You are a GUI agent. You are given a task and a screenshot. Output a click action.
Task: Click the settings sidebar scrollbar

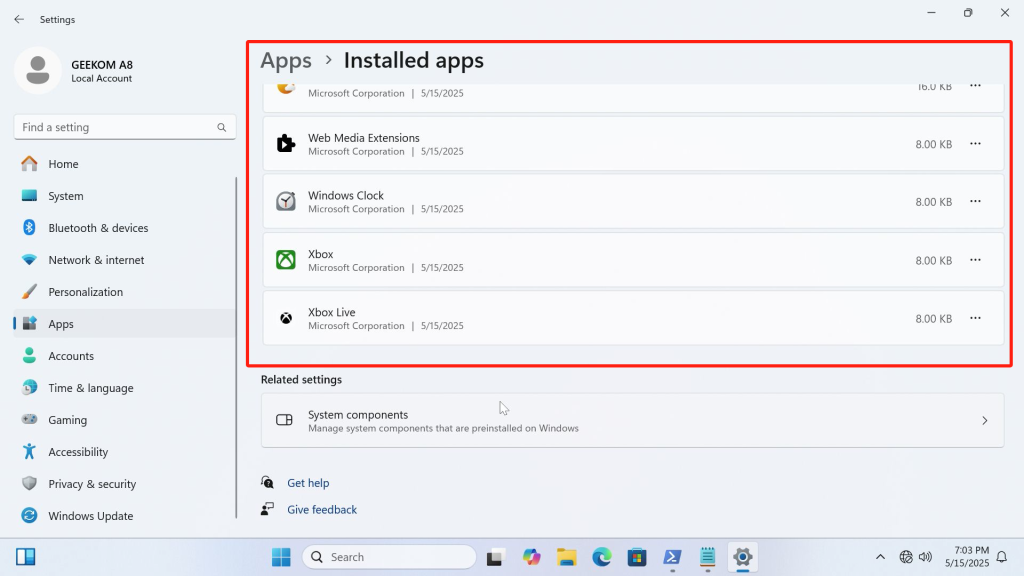pyautogui.click(x=236, y=347)
